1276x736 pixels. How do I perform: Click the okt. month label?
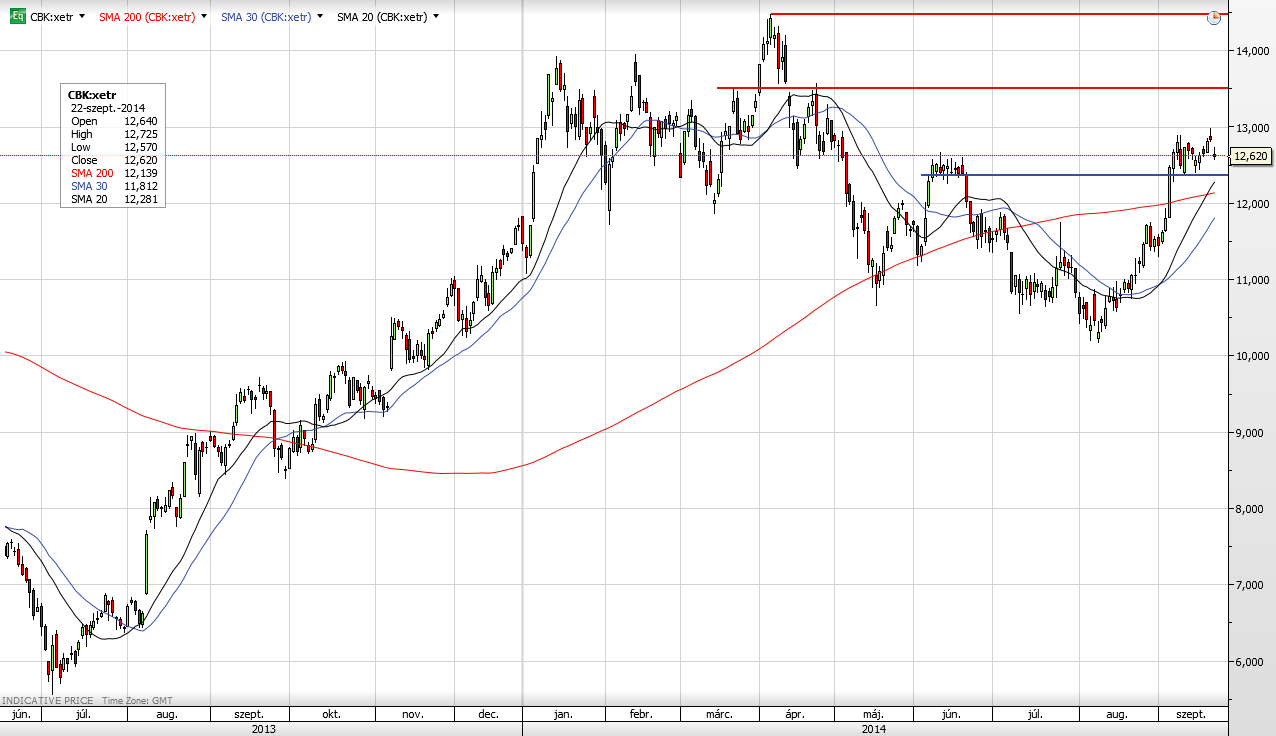331,715
